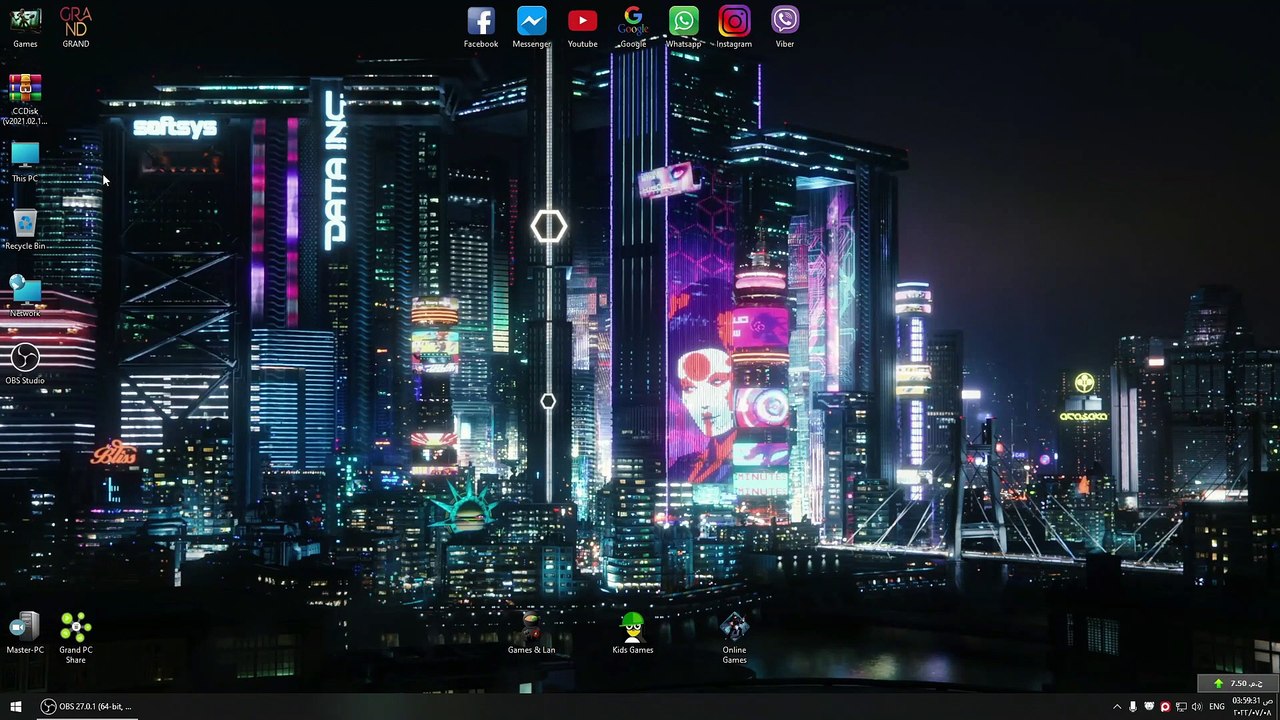Open the Google shortcut

[x=633, y=27]
